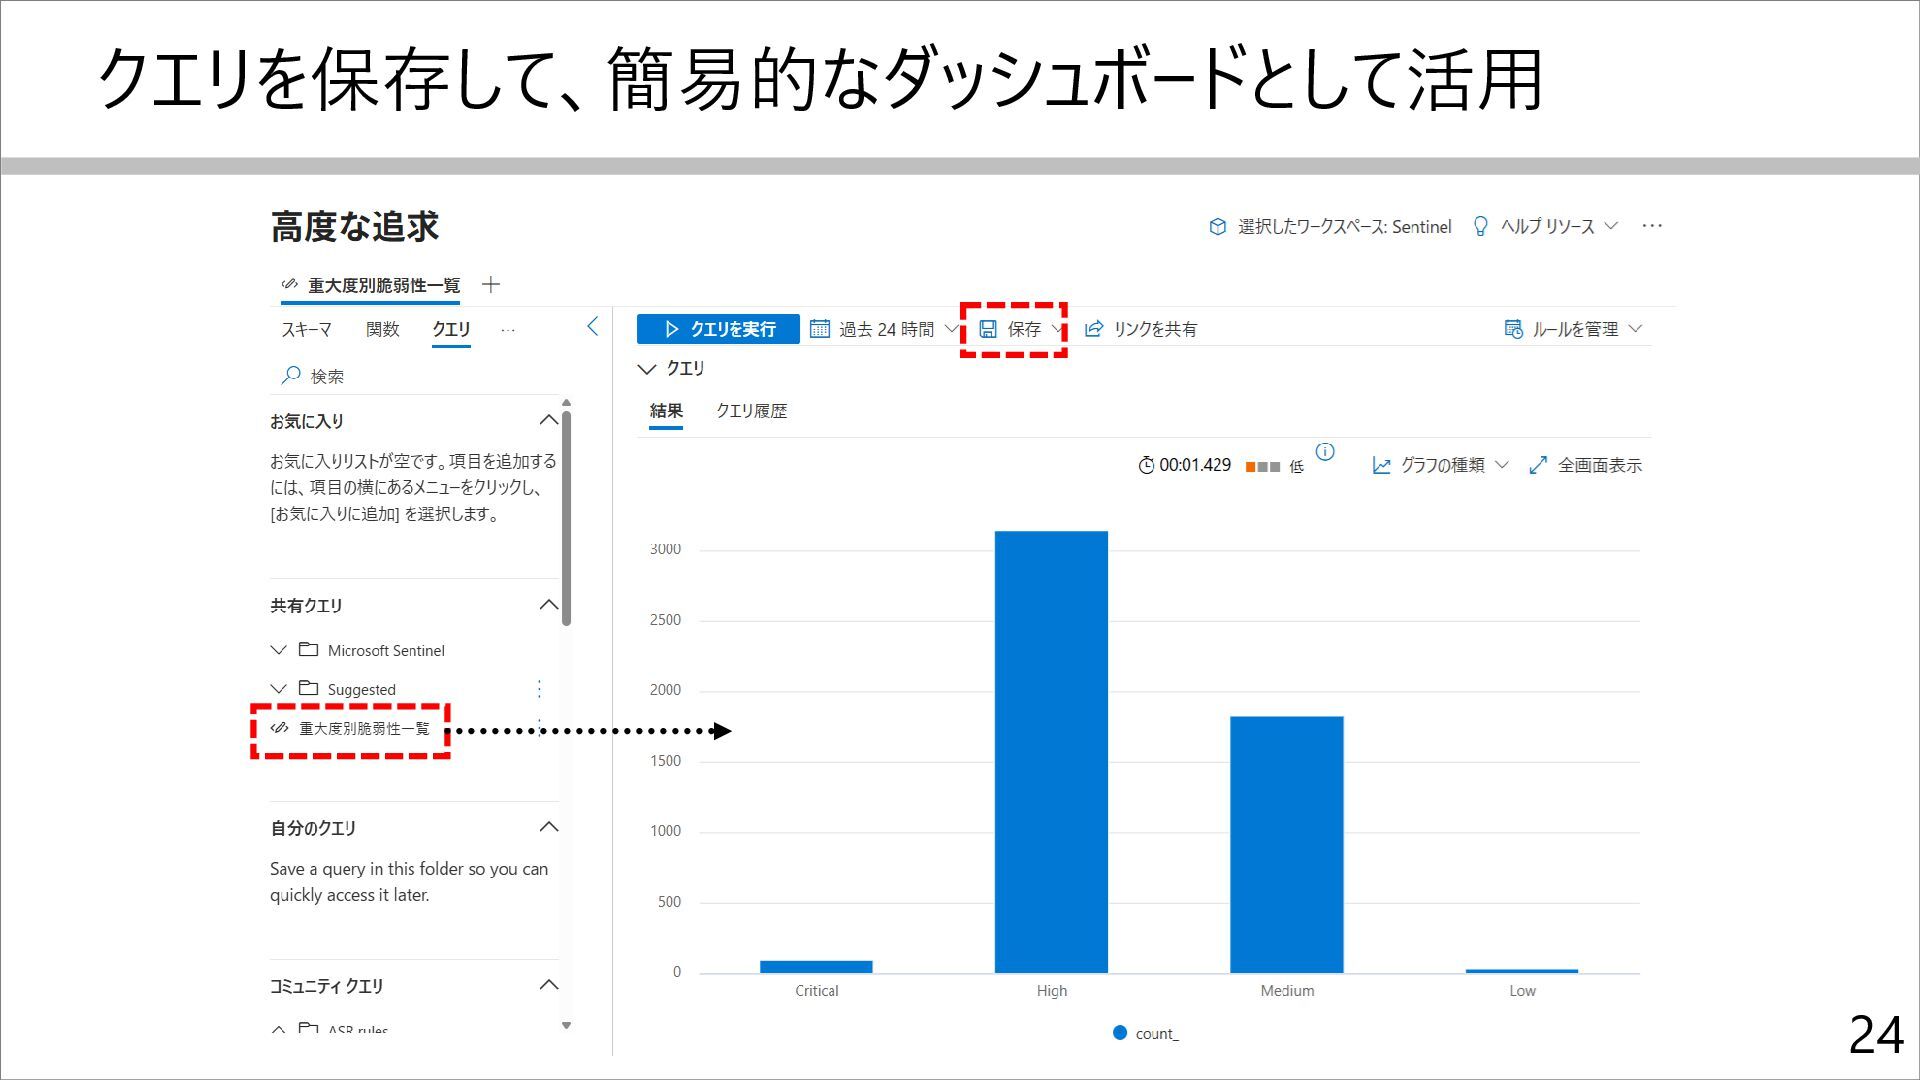This screenshot has height=1080, width=1920.
Task: Switch to the スキーマ tab
Action: click(306, 329)
